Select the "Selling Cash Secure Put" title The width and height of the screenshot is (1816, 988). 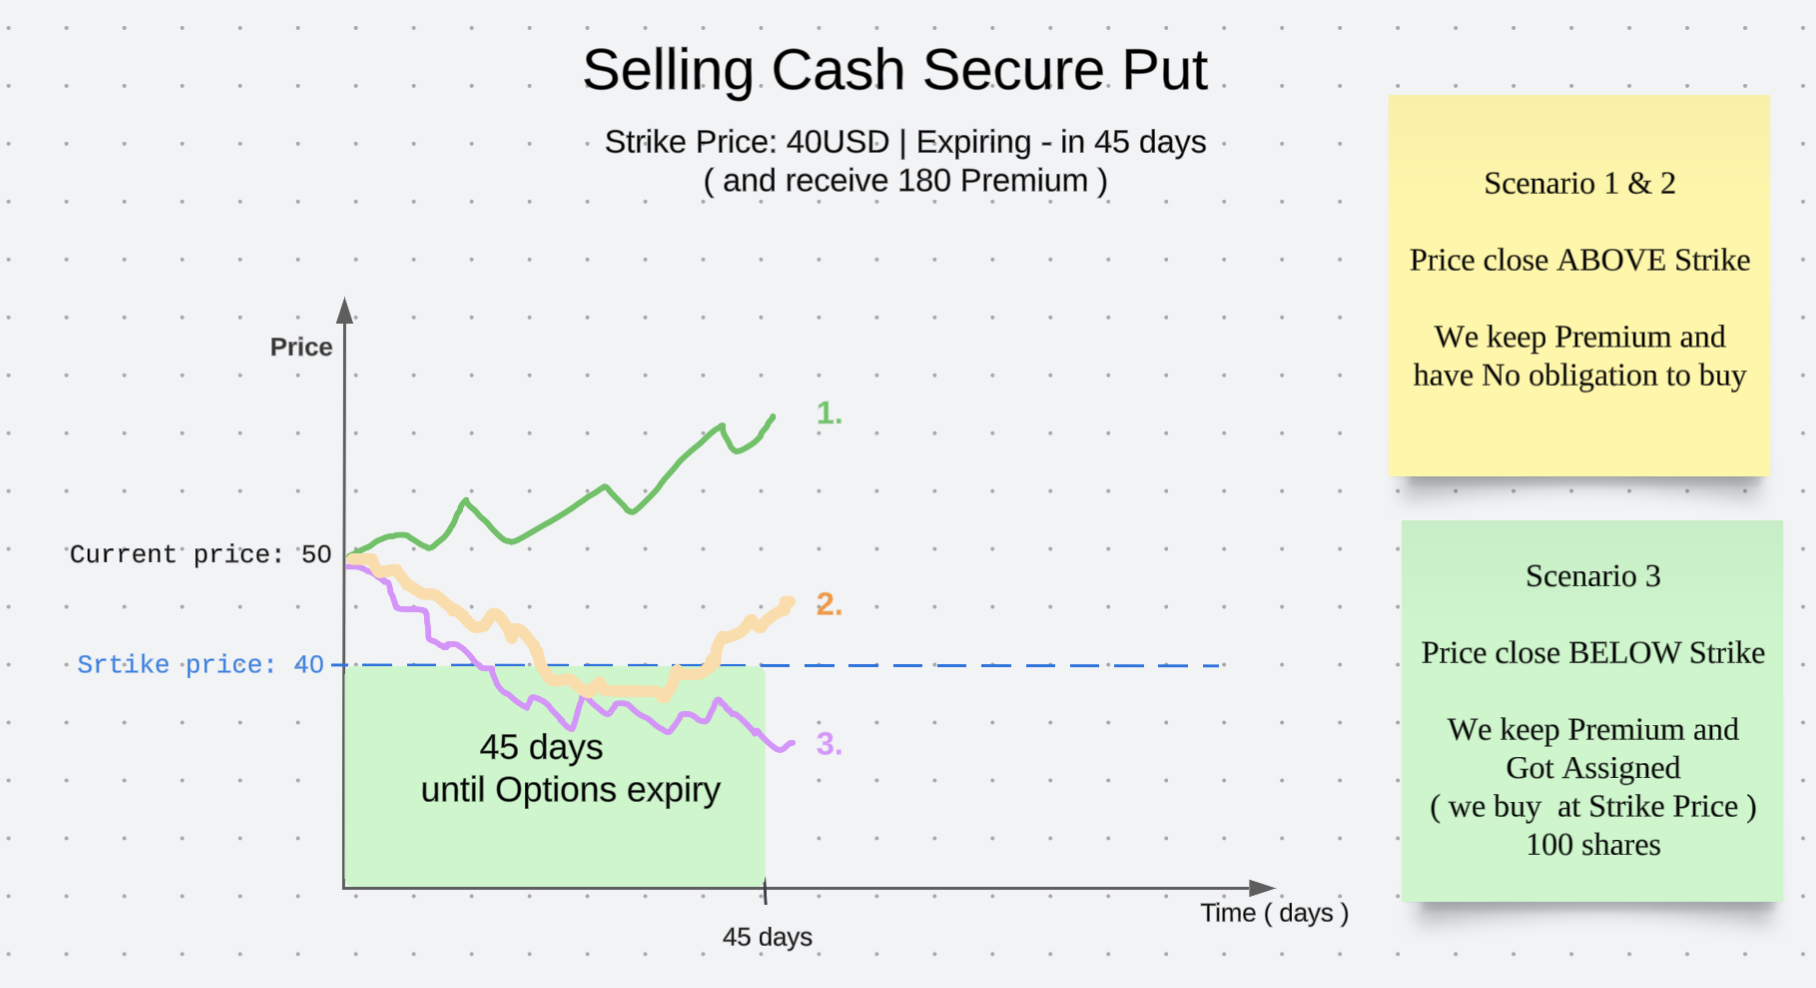click(x=894, y=70)
